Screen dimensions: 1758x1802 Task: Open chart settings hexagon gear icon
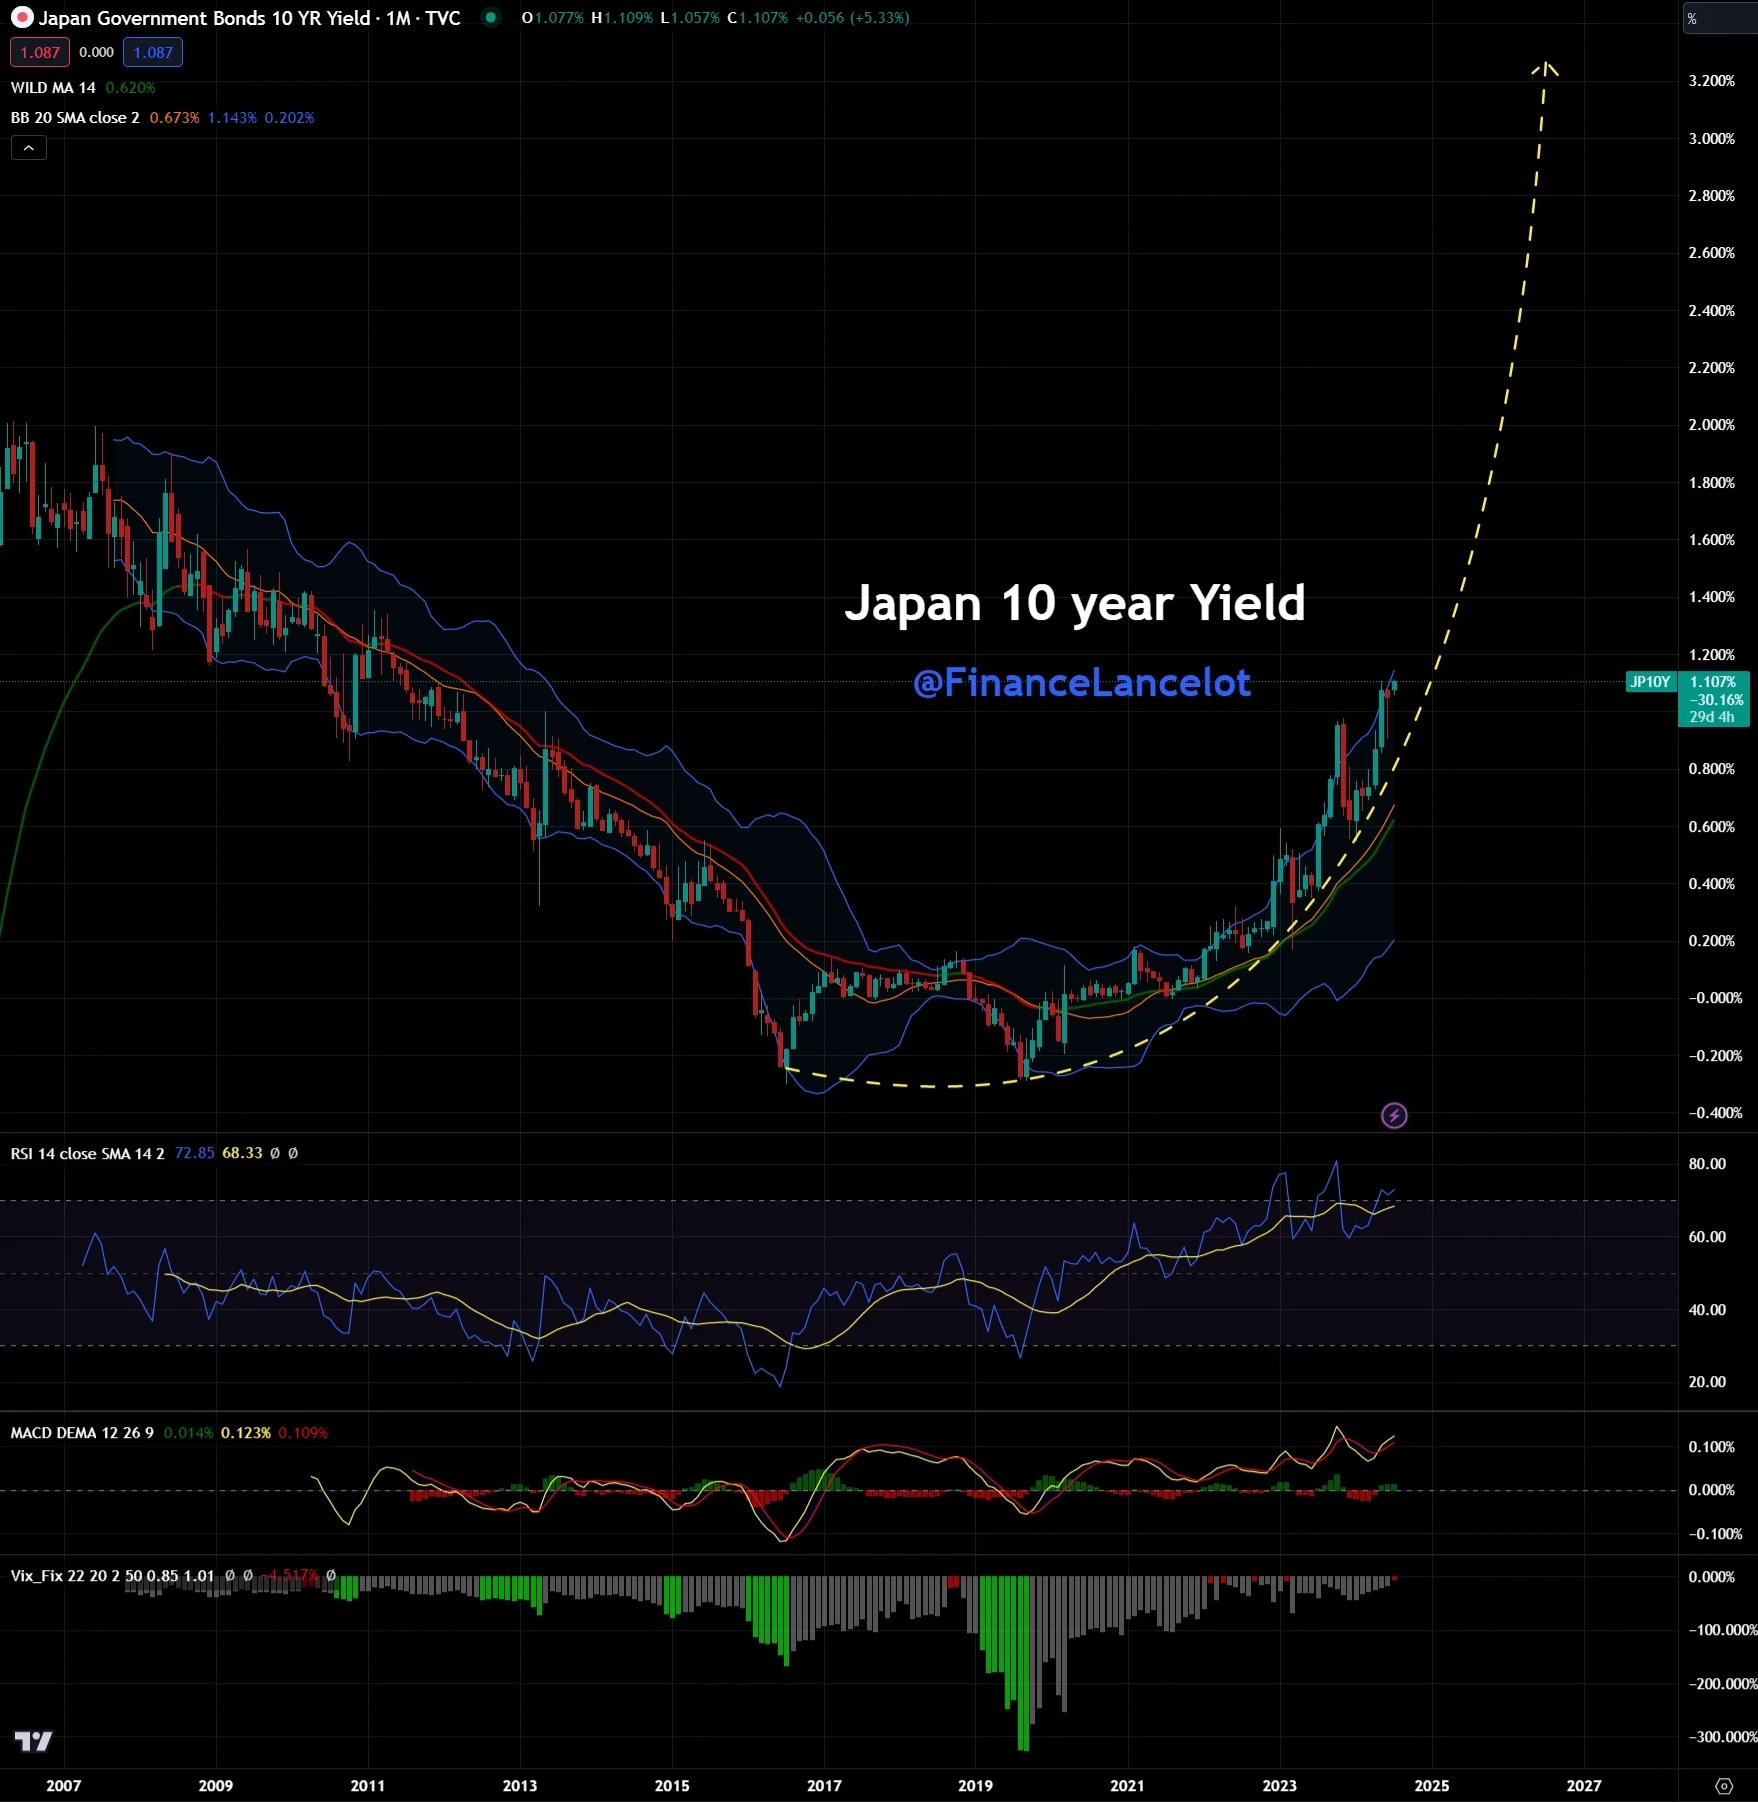pyautogui.click(x=1723, y=1786)
